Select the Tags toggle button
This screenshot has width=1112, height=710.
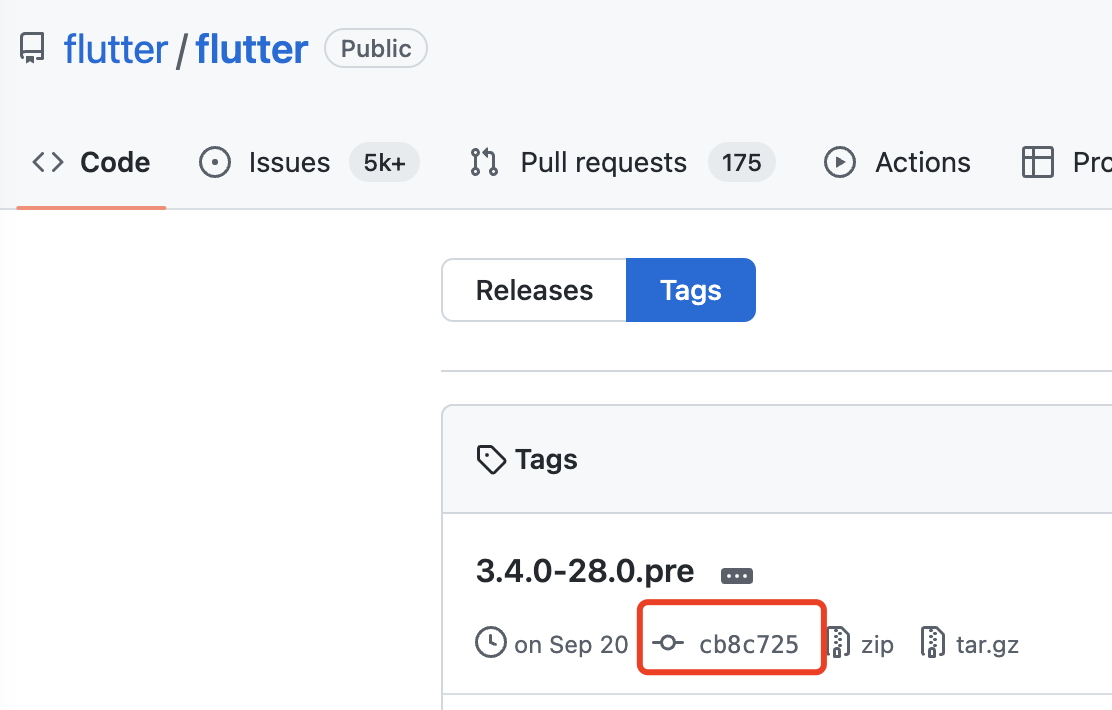[x=690, y=290]
